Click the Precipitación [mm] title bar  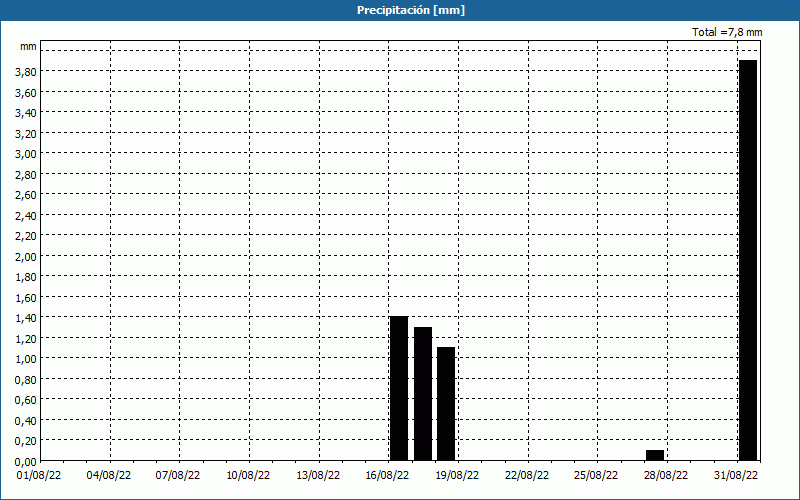point(400,10)
